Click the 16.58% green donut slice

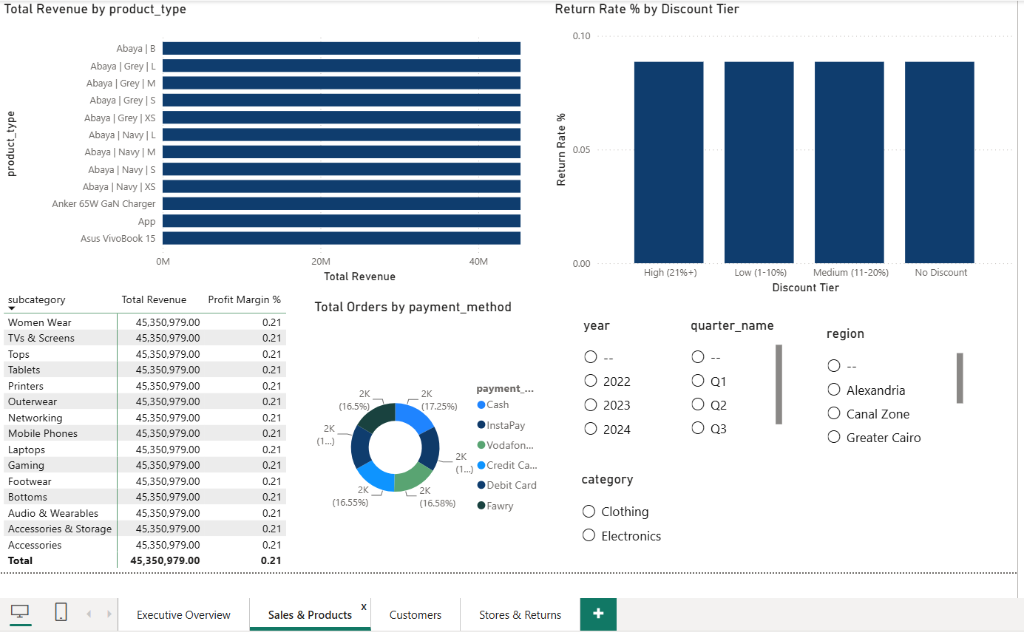413,479
